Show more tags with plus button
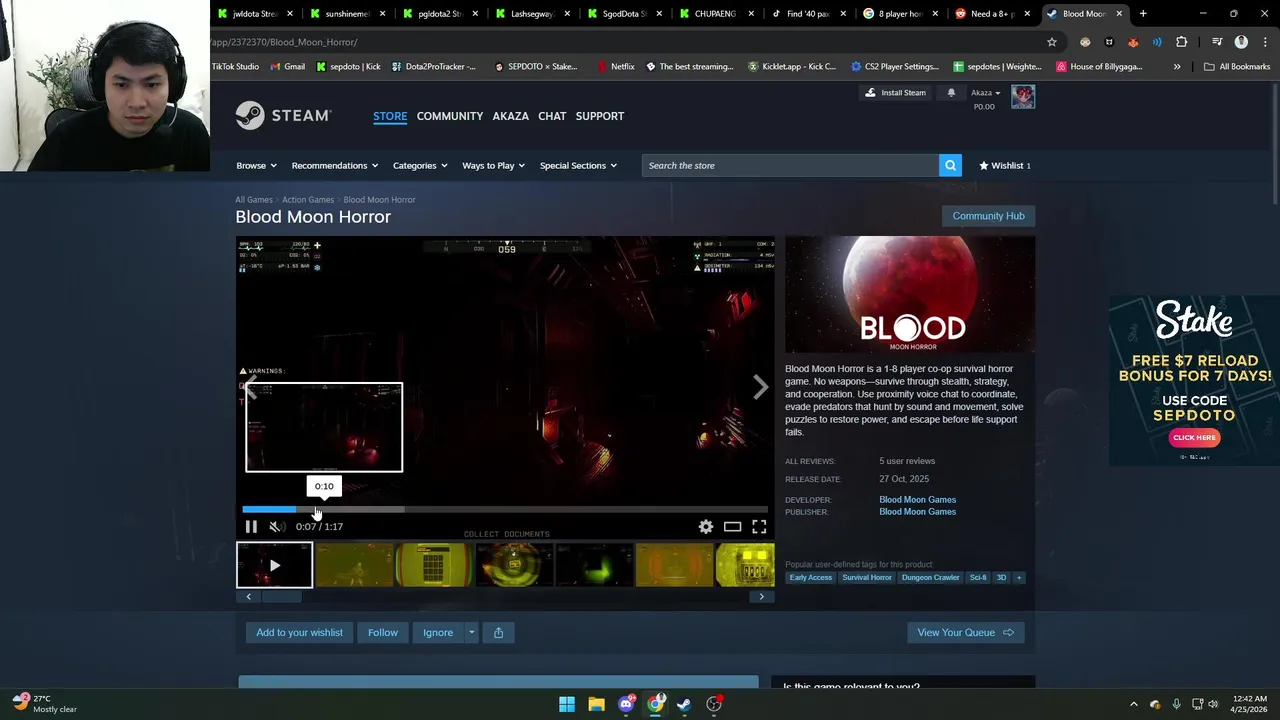 coord(1019,578)
